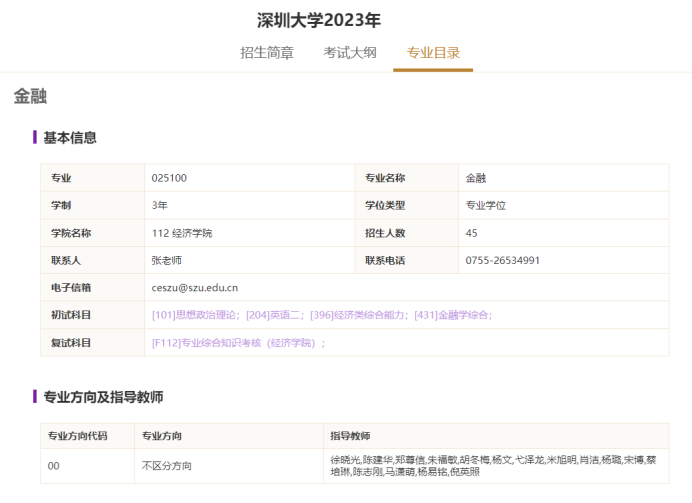Open the [431]金融学综合 subject link
692x503 pixels.
point(452,315)
